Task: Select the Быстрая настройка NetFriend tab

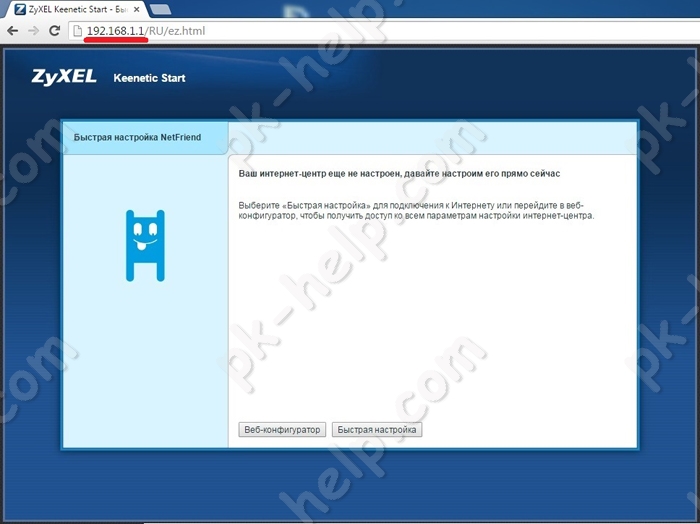Action: [145, 137]
